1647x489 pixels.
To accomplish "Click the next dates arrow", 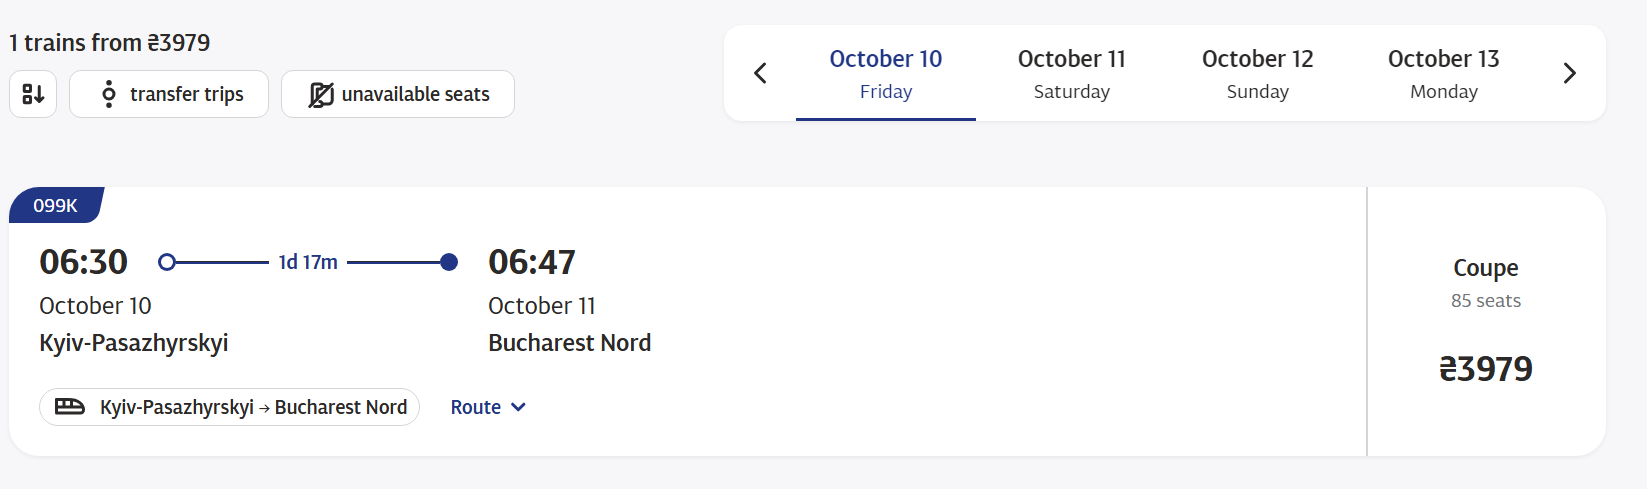I will (1569, 73).
